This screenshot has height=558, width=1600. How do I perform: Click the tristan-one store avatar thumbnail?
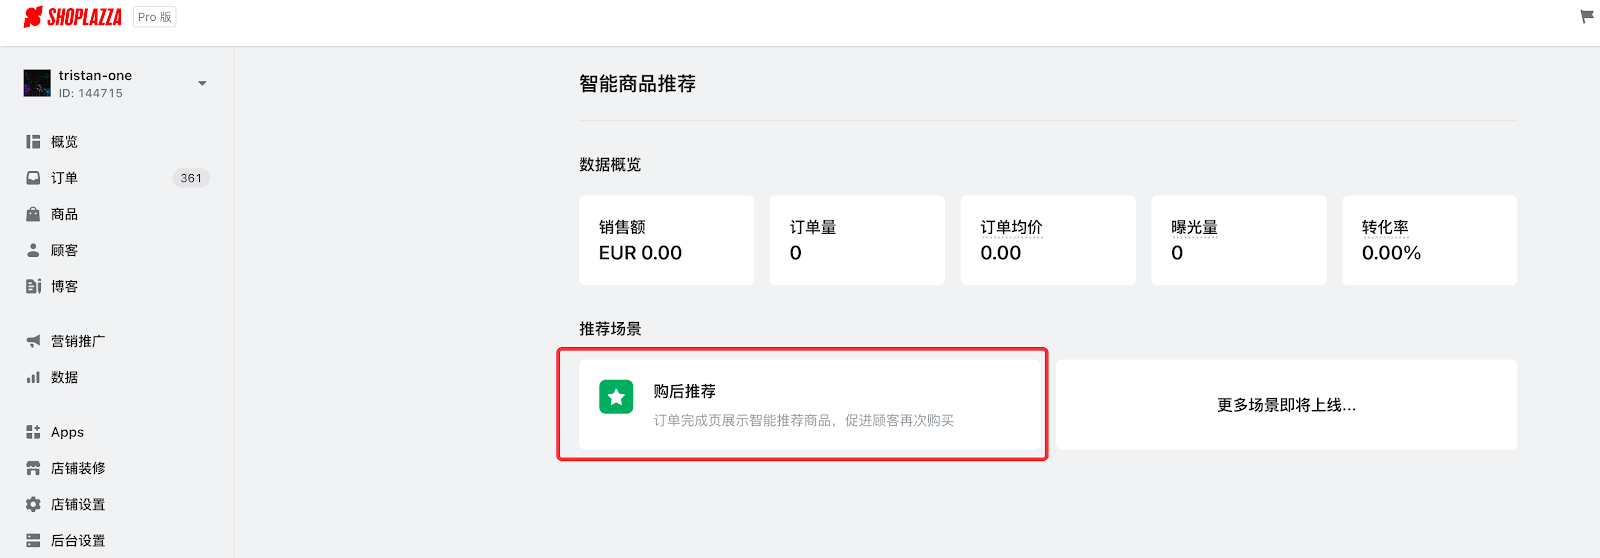click(x=37, y=83)
